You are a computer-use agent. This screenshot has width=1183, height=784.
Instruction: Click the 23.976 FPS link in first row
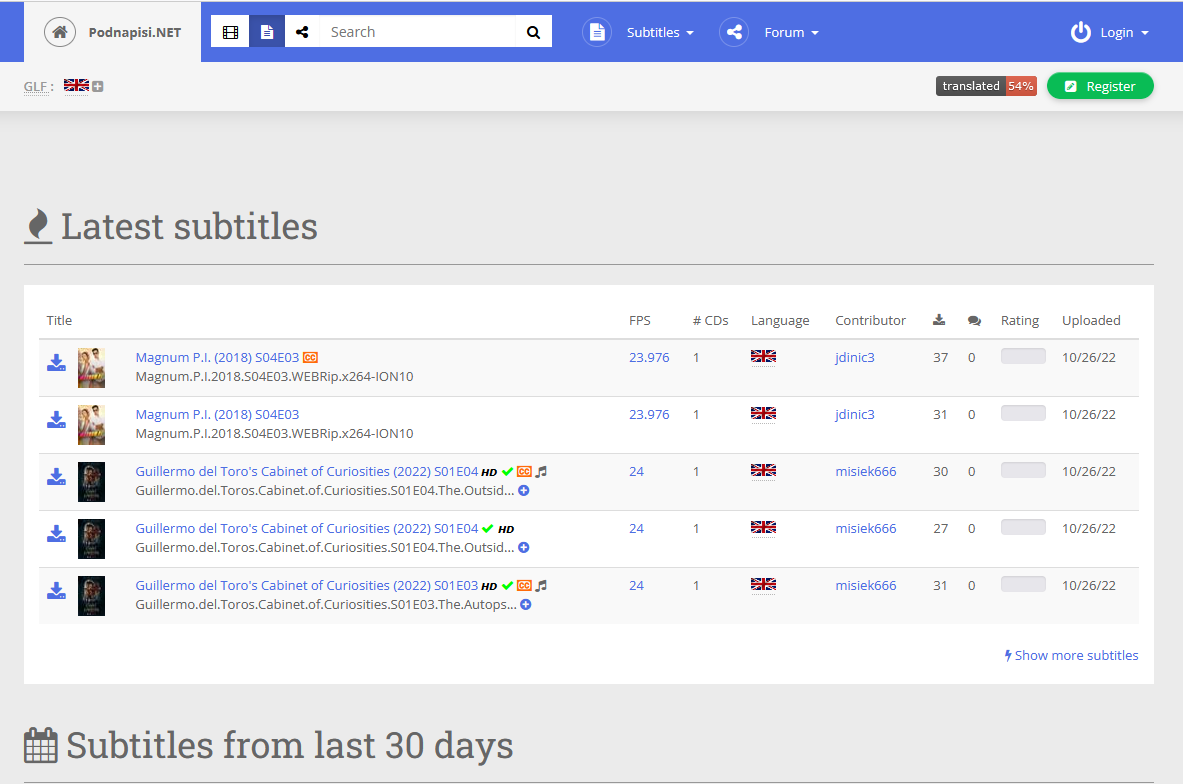[649, 358]
